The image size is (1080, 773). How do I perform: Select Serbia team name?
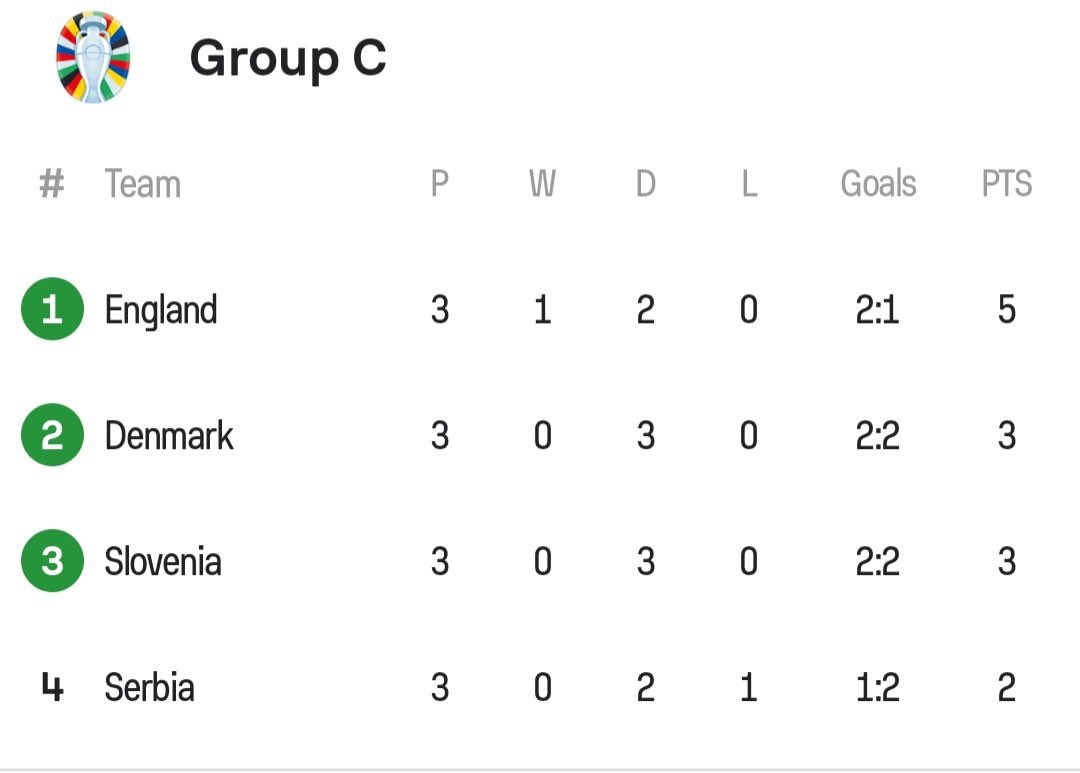[150, 688]
